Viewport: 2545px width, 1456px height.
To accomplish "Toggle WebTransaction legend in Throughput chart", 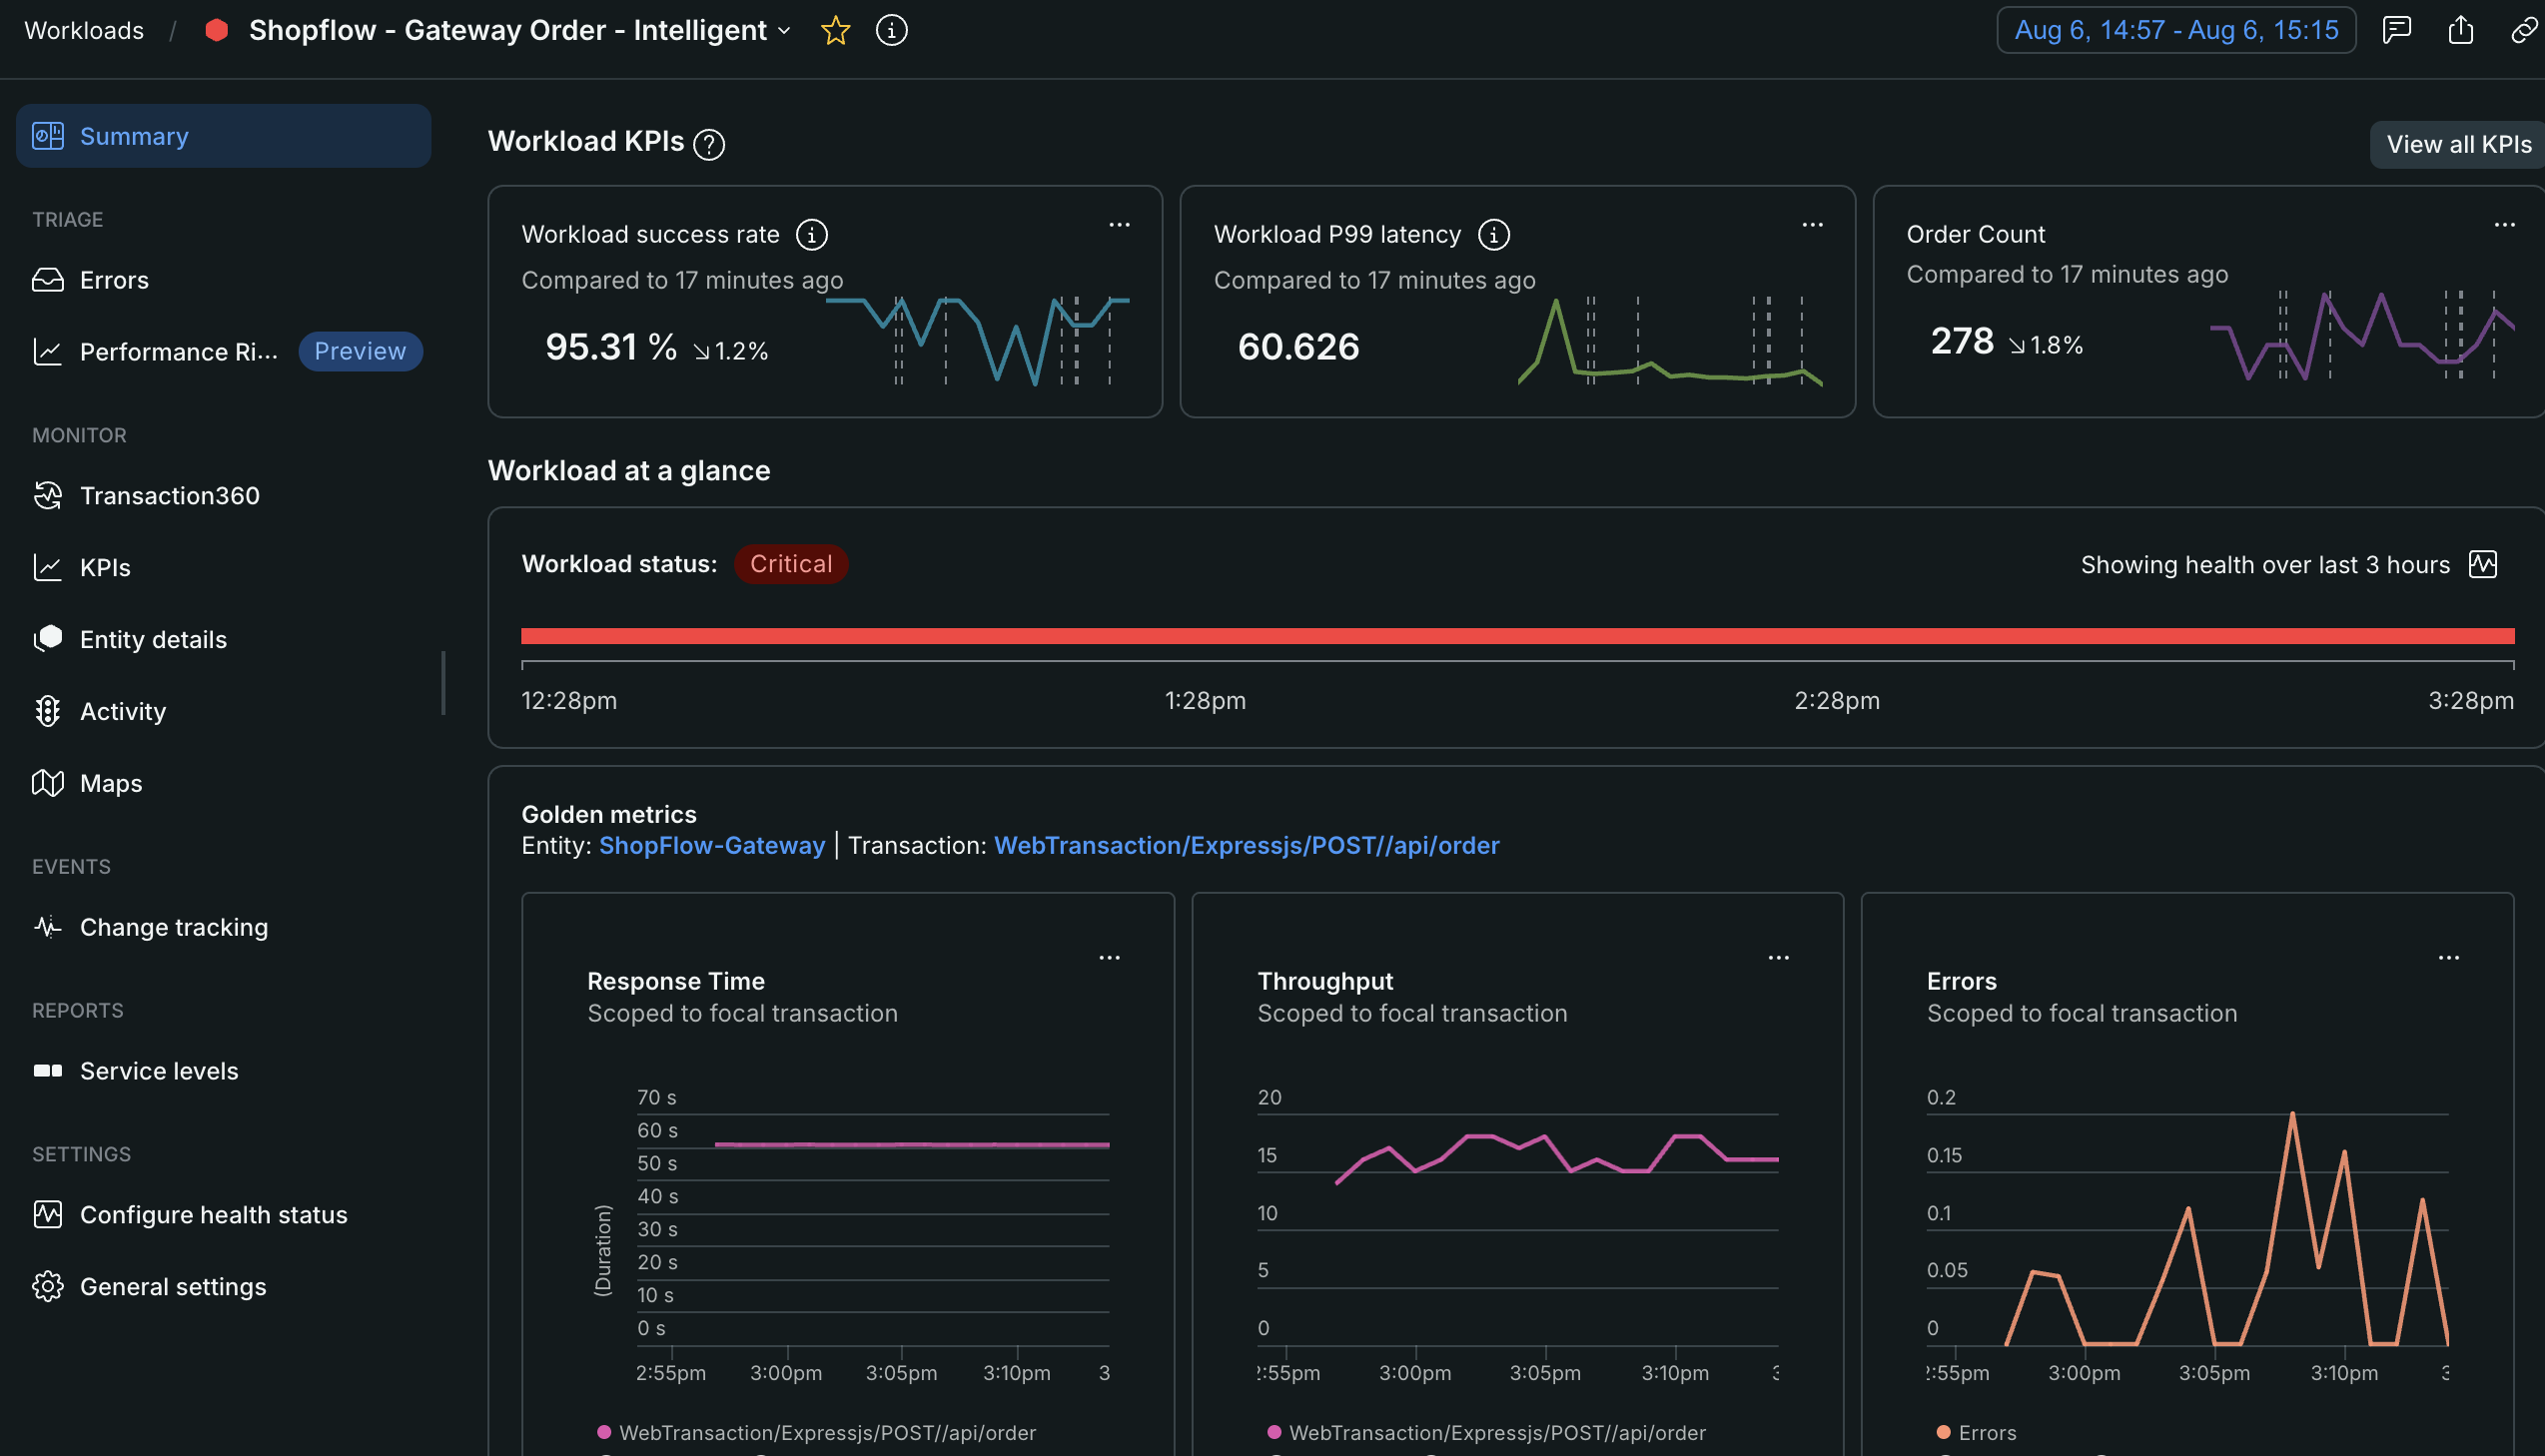I will [x=1486, y=1433].
